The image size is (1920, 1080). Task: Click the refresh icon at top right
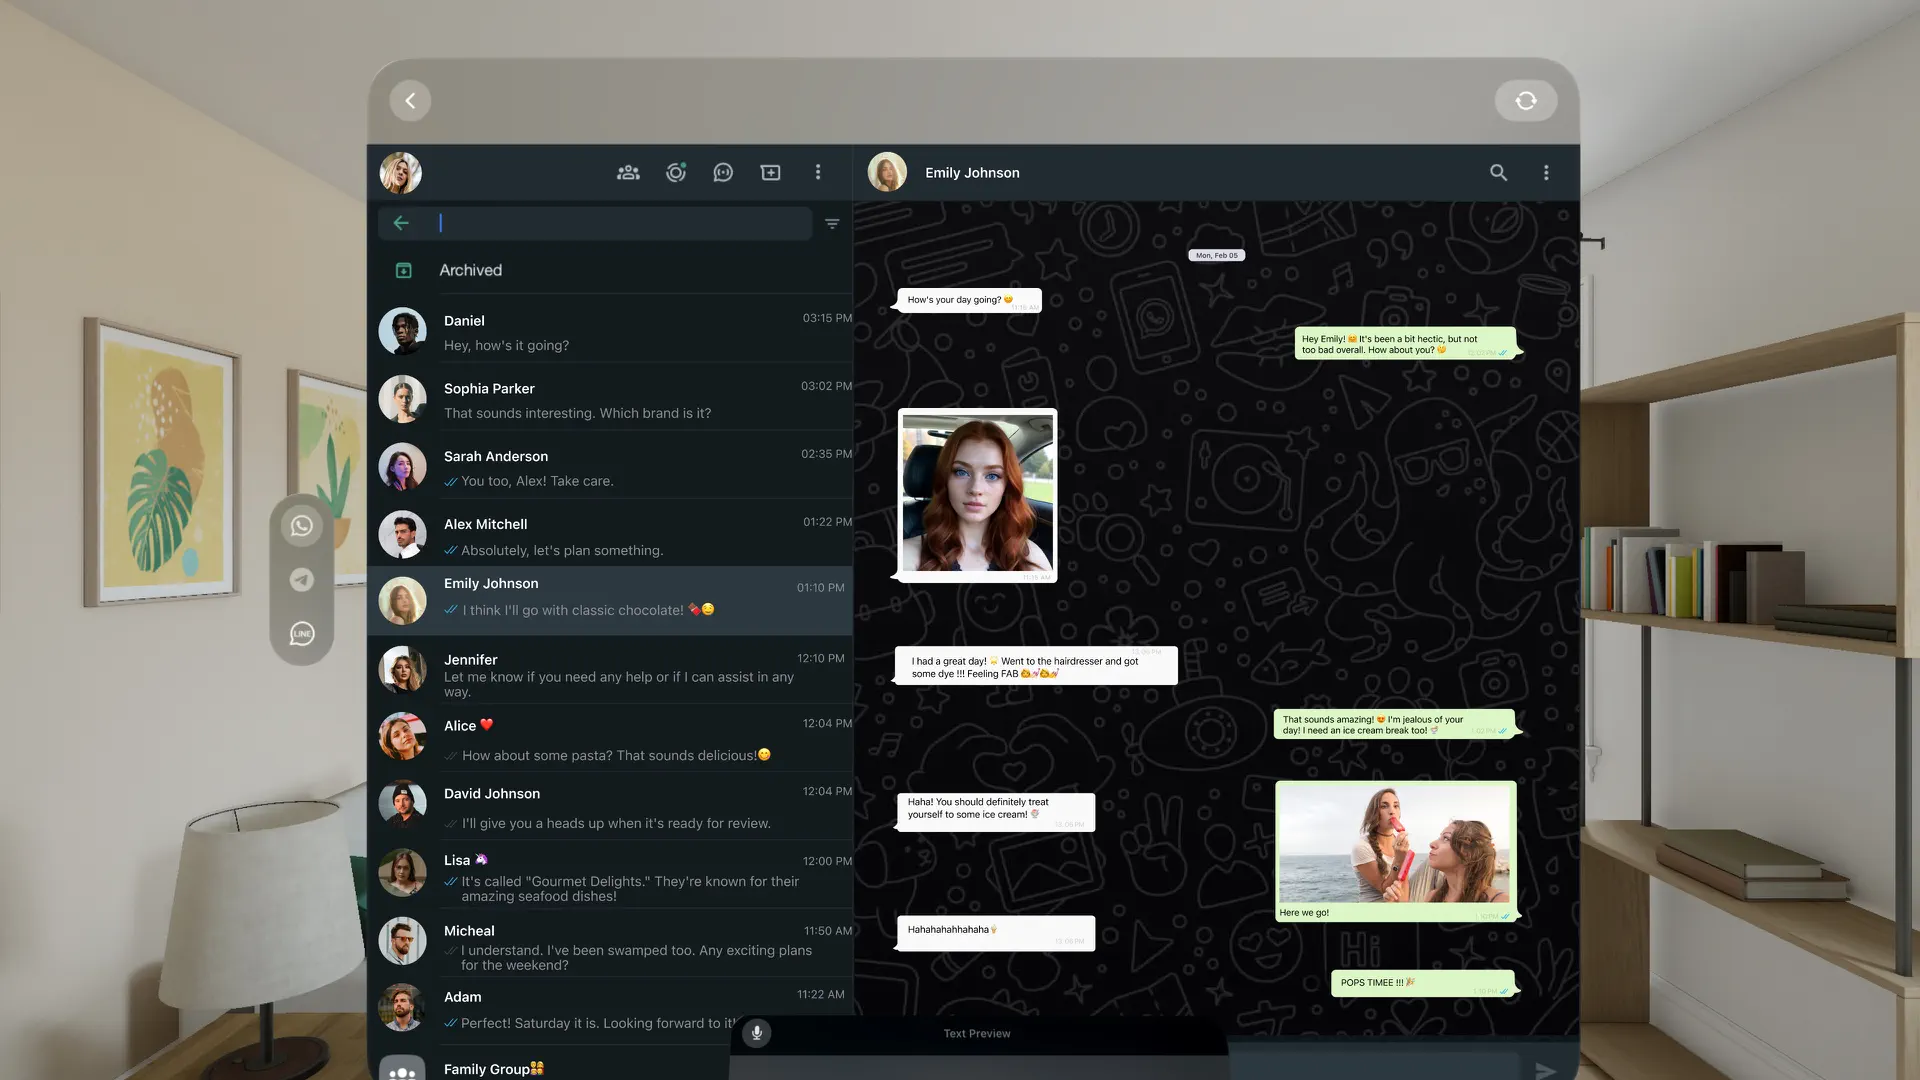coord(1525,100)
